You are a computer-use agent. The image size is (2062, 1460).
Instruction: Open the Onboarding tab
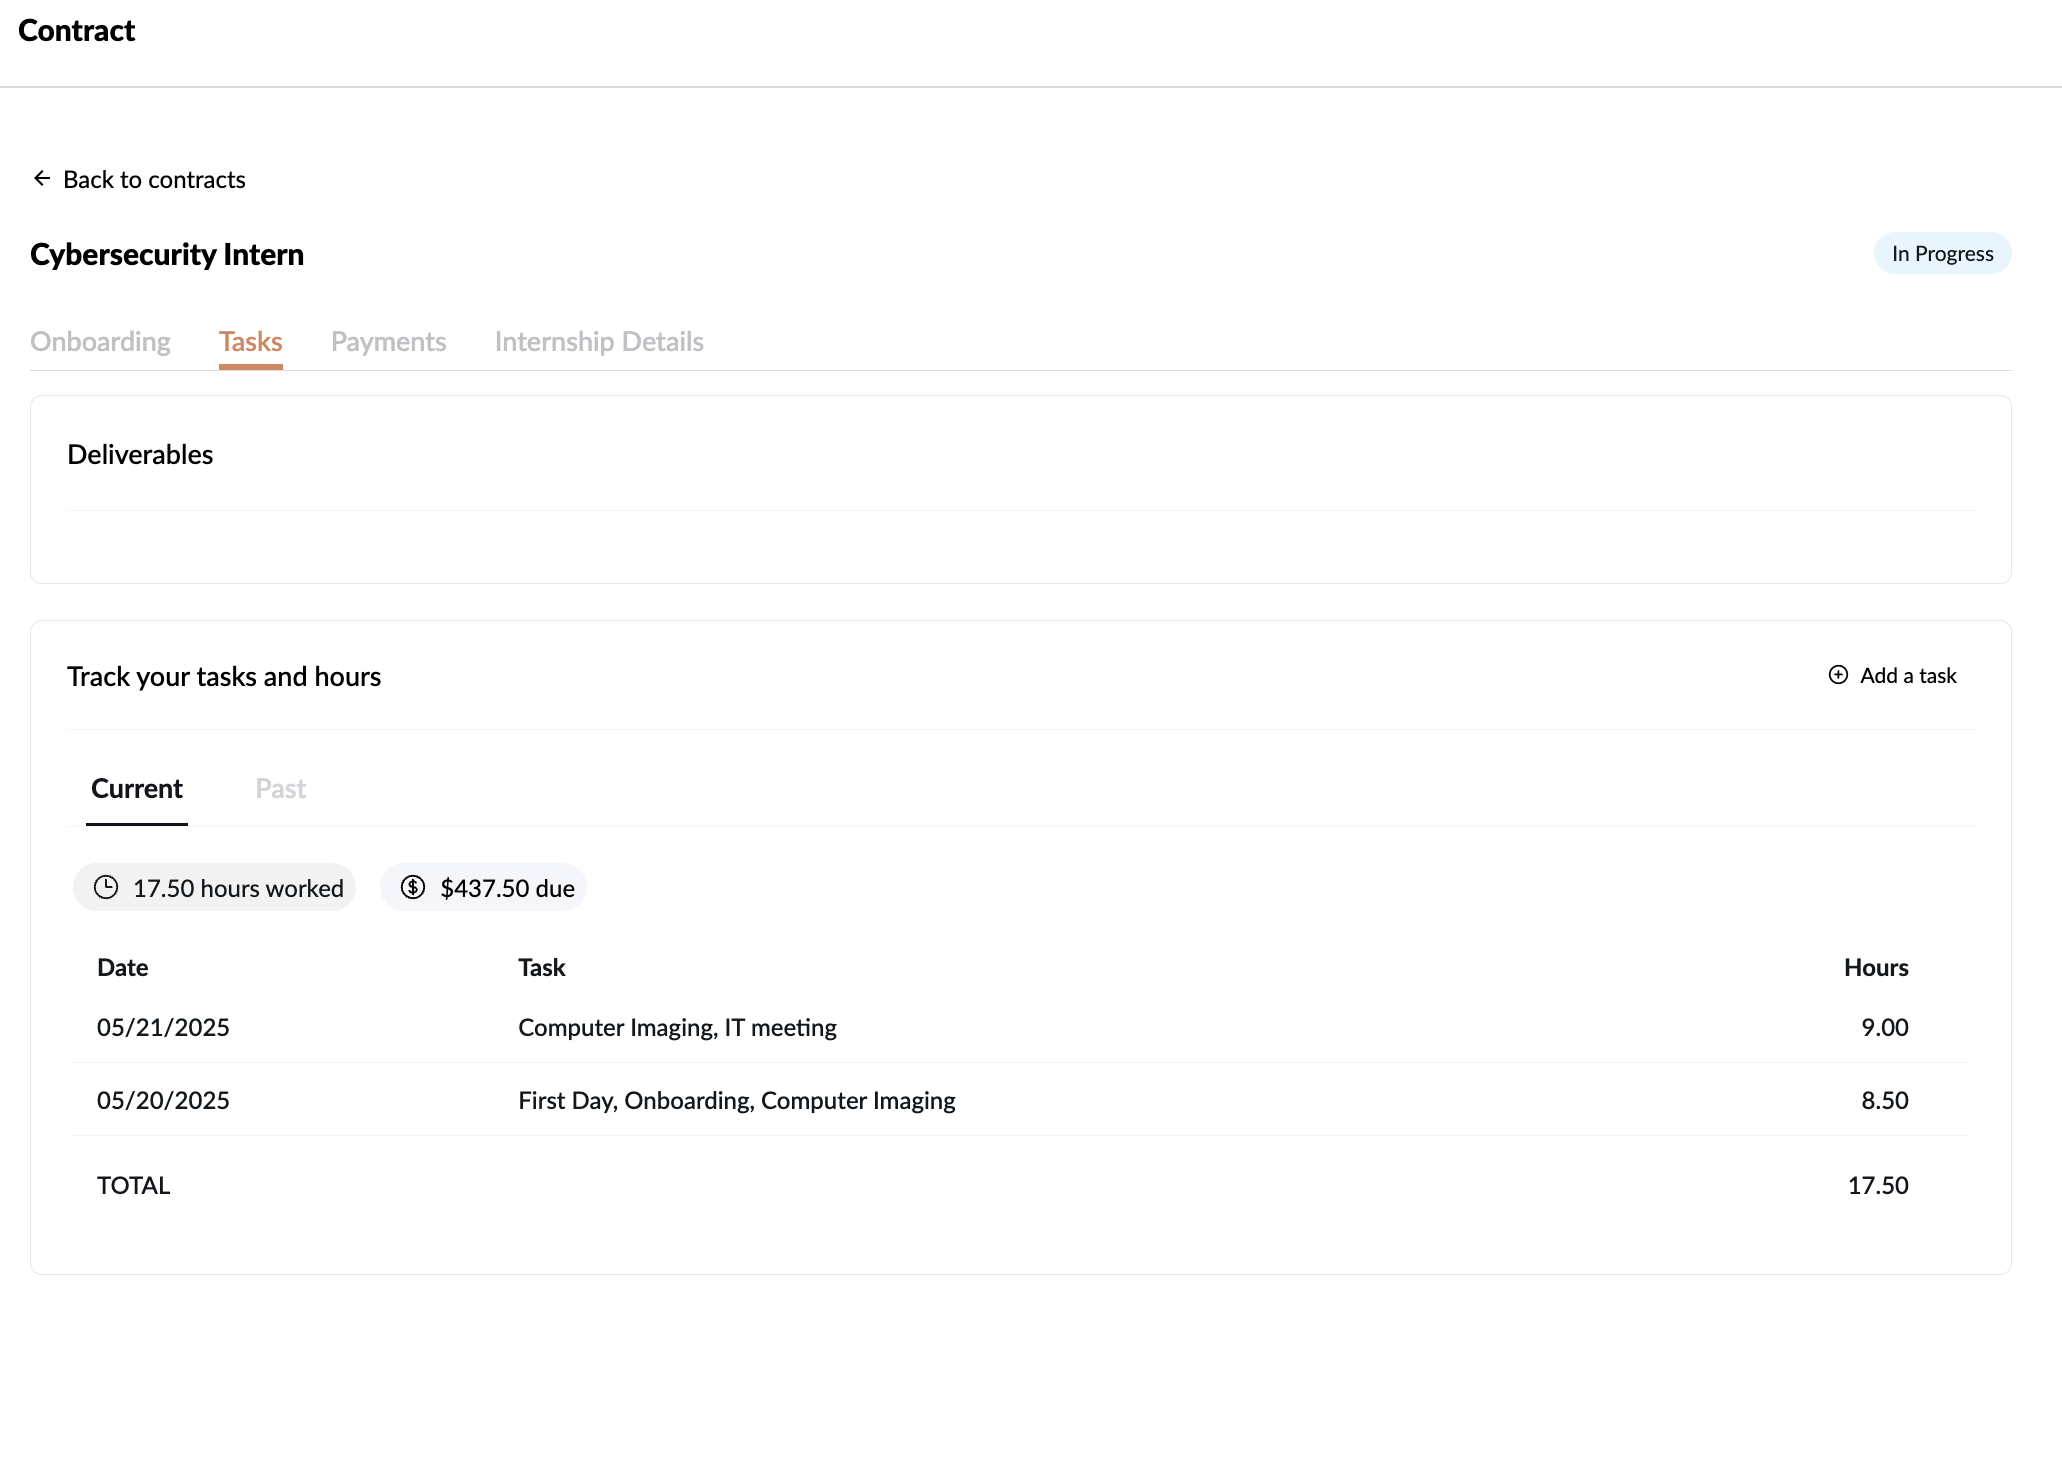(x=100, y=342)
